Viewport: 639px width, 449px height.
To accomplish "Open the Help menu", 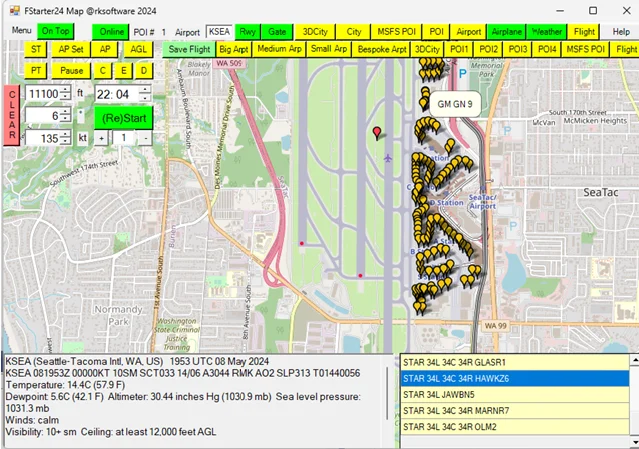I will [x=621, y=32].
